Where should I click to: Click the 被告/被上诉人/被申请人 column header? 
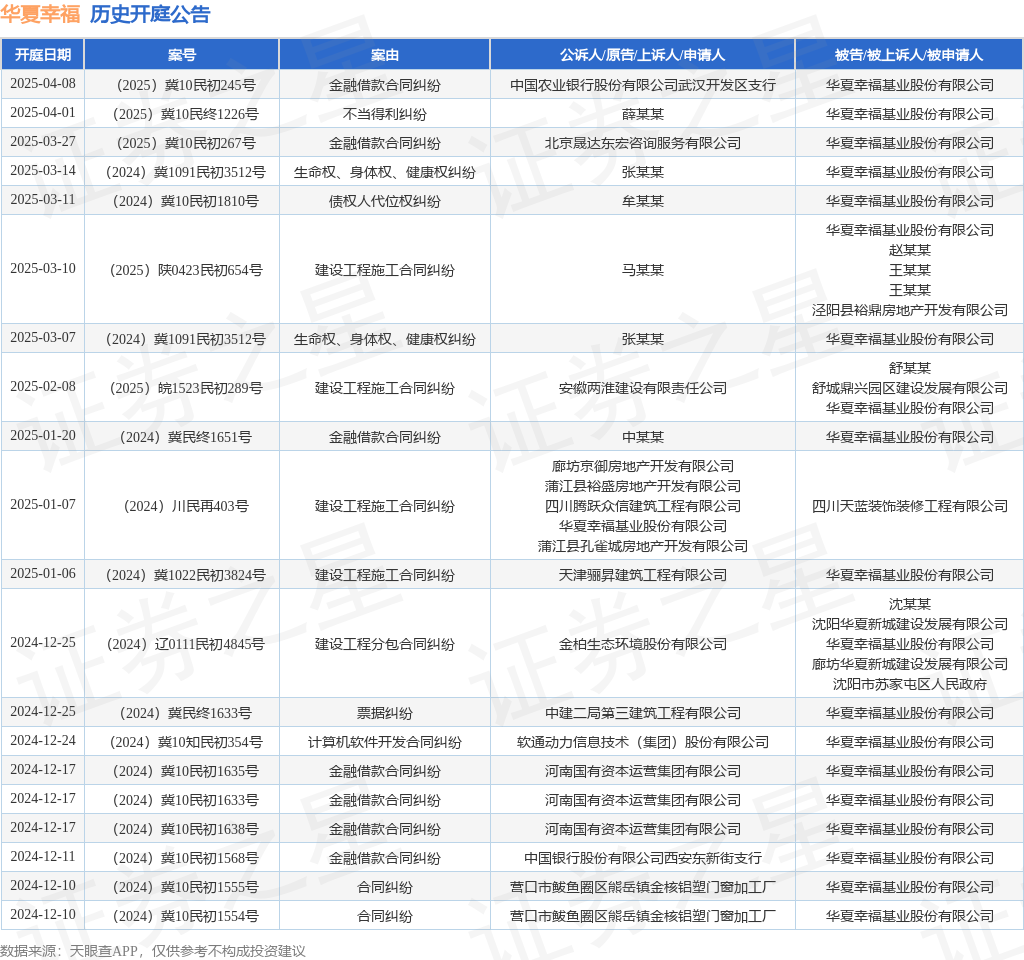tap(909, 55)
